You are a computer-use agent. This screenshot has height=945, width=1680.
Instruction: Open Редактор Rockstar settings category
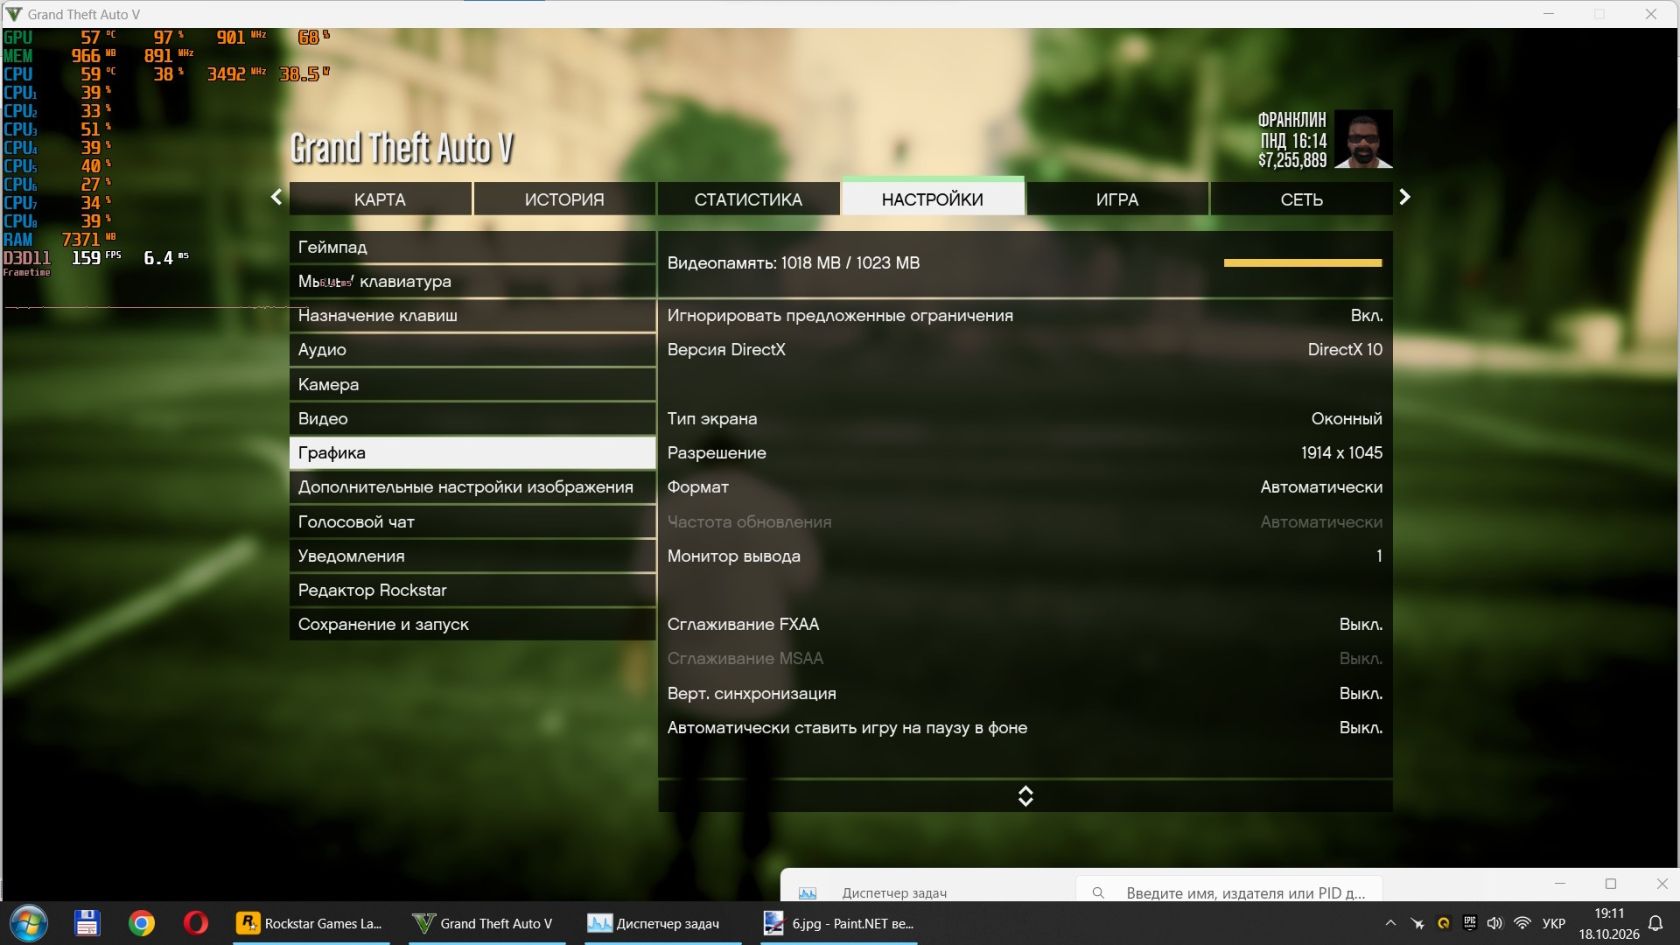(472, 590)
